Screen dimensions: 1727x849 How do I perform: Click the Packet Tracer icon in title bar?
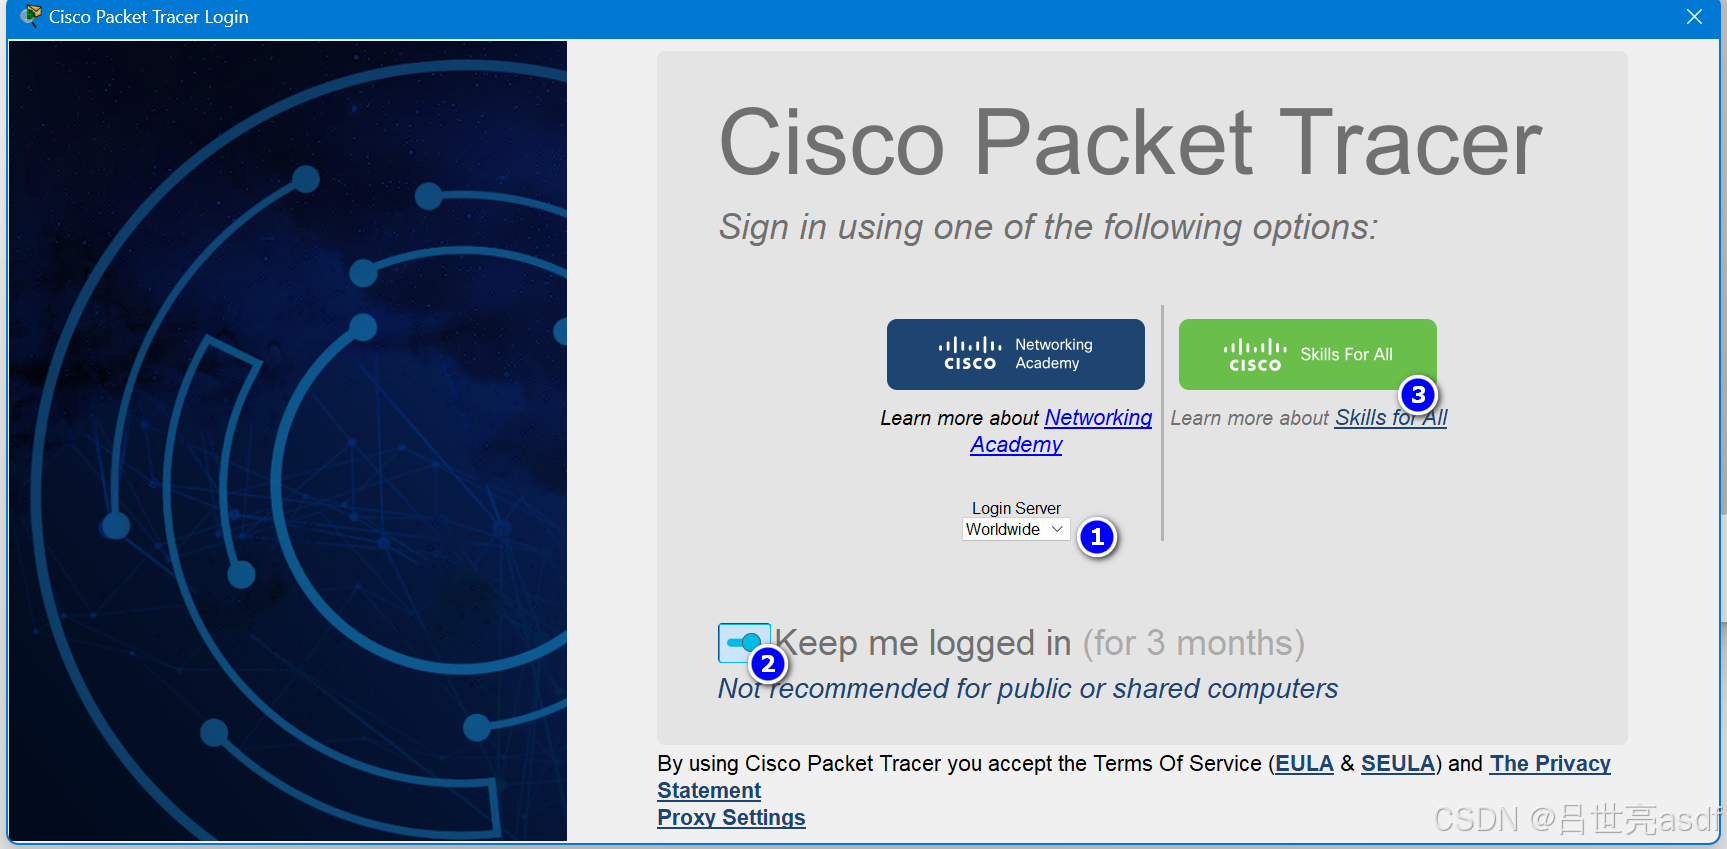[31, 17]
